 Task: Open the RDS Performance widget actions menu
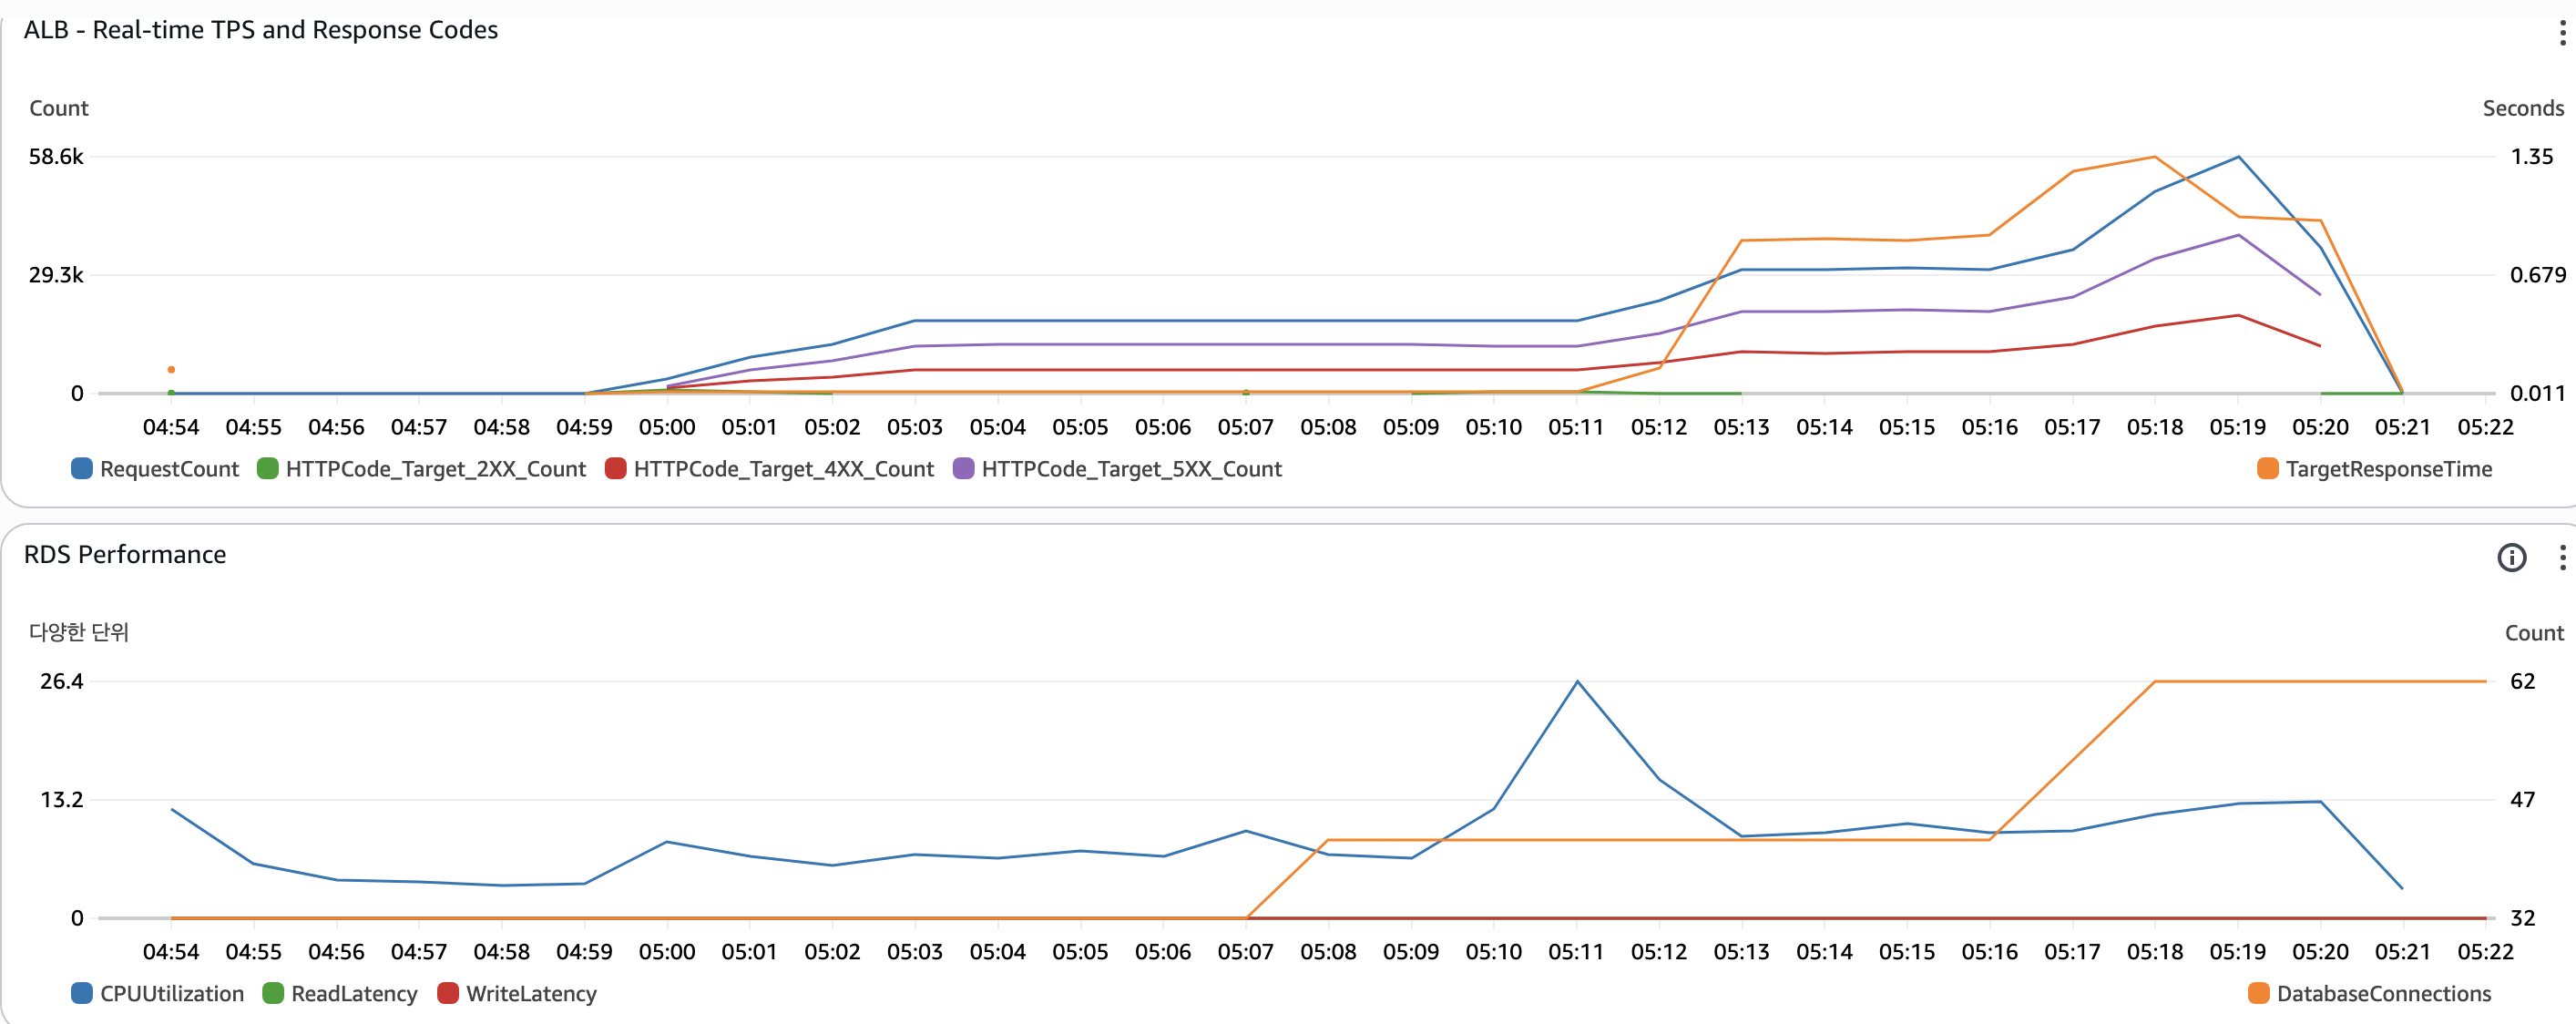click(2561, 557)
